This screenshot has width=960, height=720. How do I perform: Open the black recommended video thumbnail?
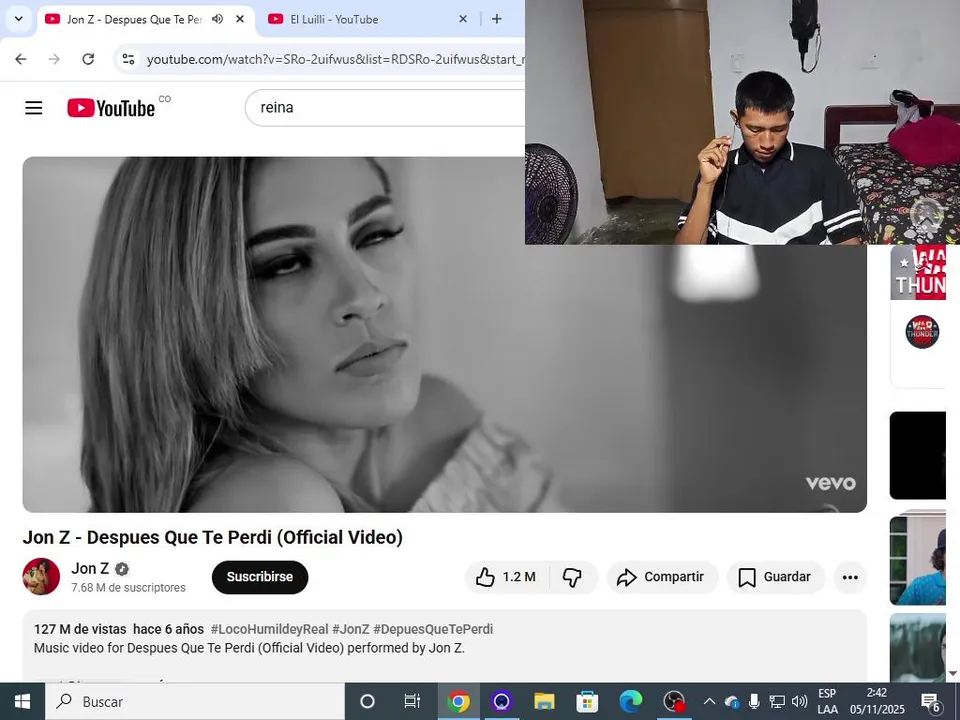(x=918, y=456)
